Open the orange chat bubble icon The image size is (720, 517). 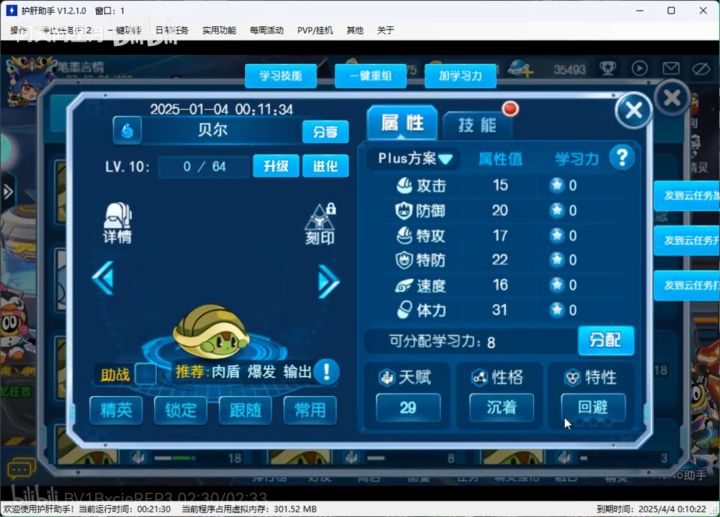click(20, 469)
